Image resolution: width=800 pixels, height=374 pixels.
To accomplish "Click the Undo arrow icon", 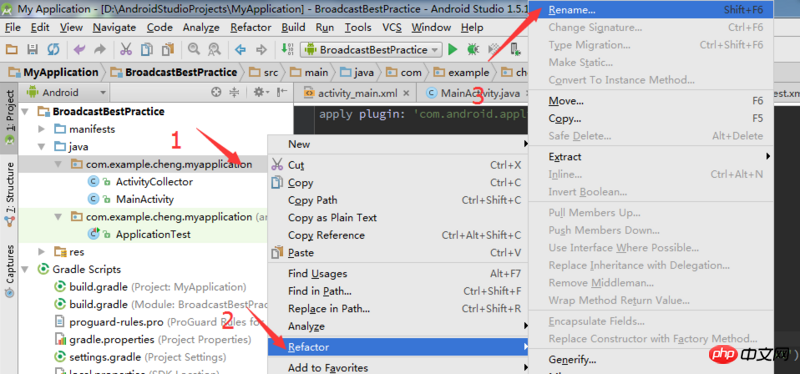I will pyautogui.click(x=80, y=49).
